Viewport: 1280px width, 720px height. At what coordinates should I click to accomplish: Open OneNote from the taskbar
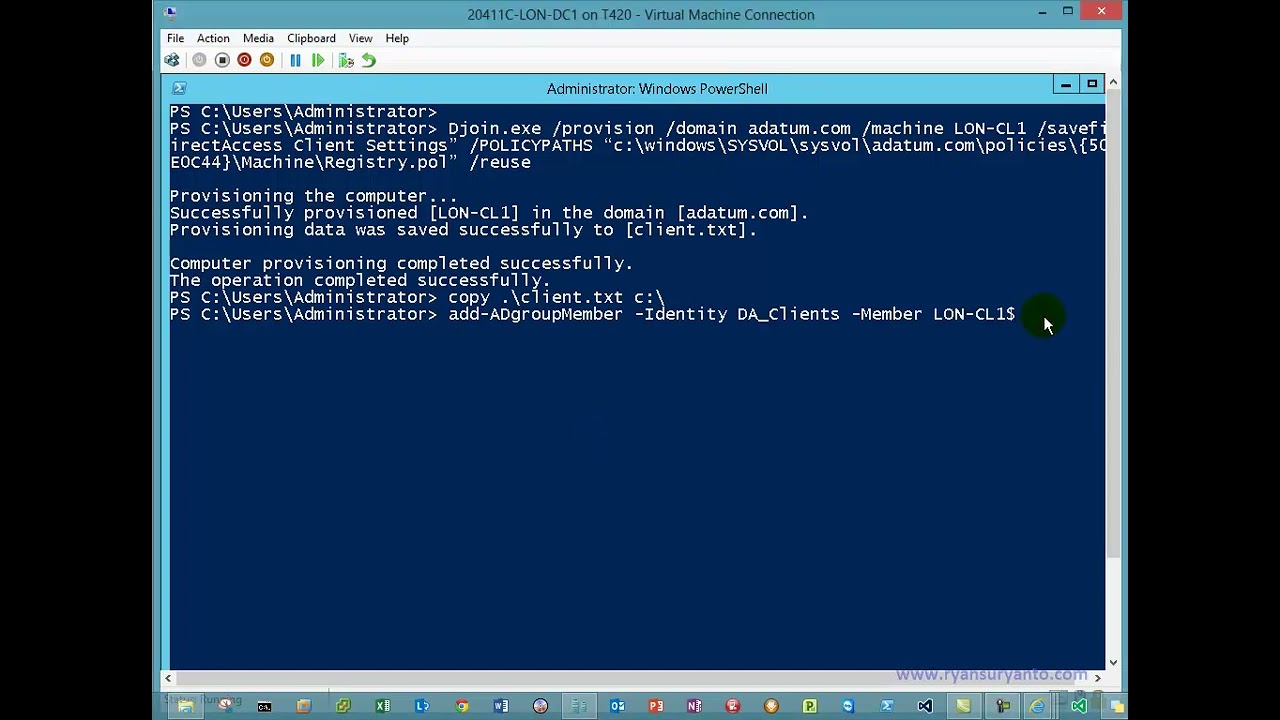(x=695, y=706)
